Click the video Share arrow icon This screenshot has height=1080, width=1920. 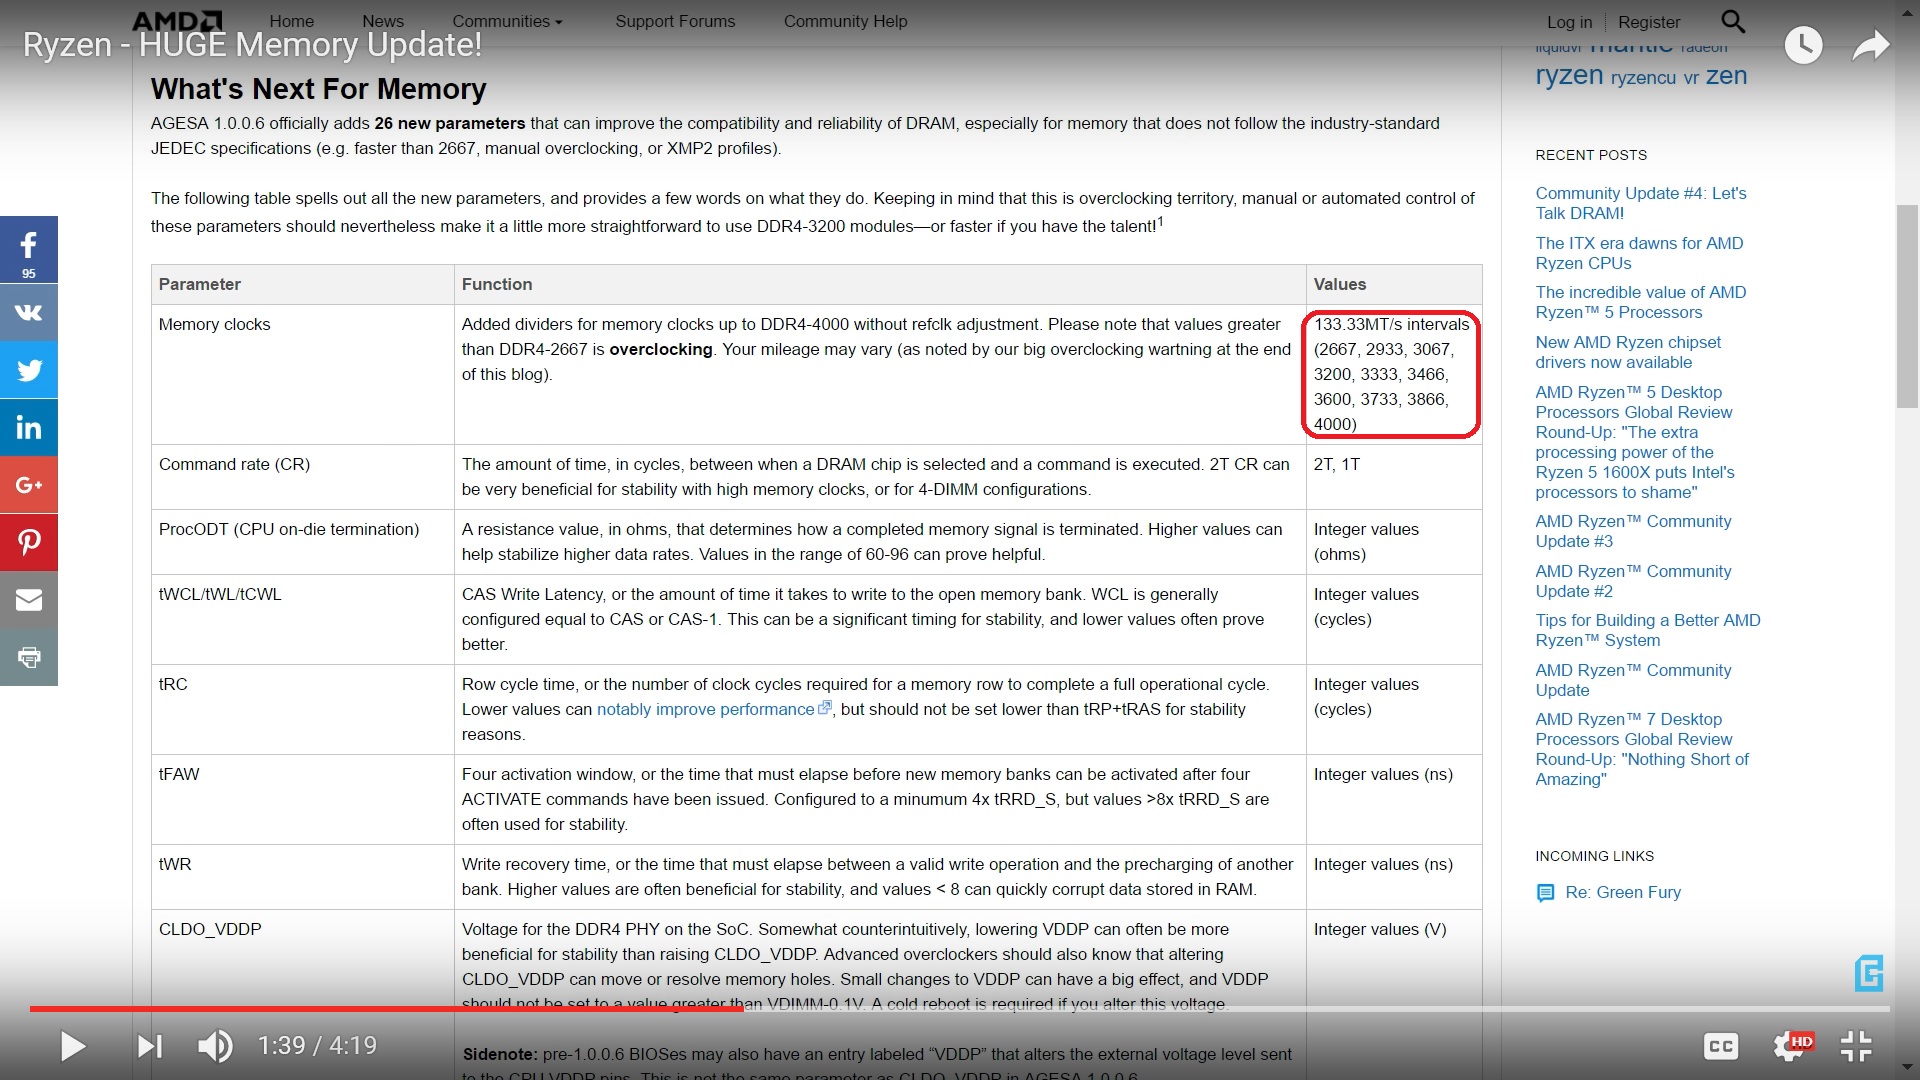pyautogui.click(x=1870, y=45)
